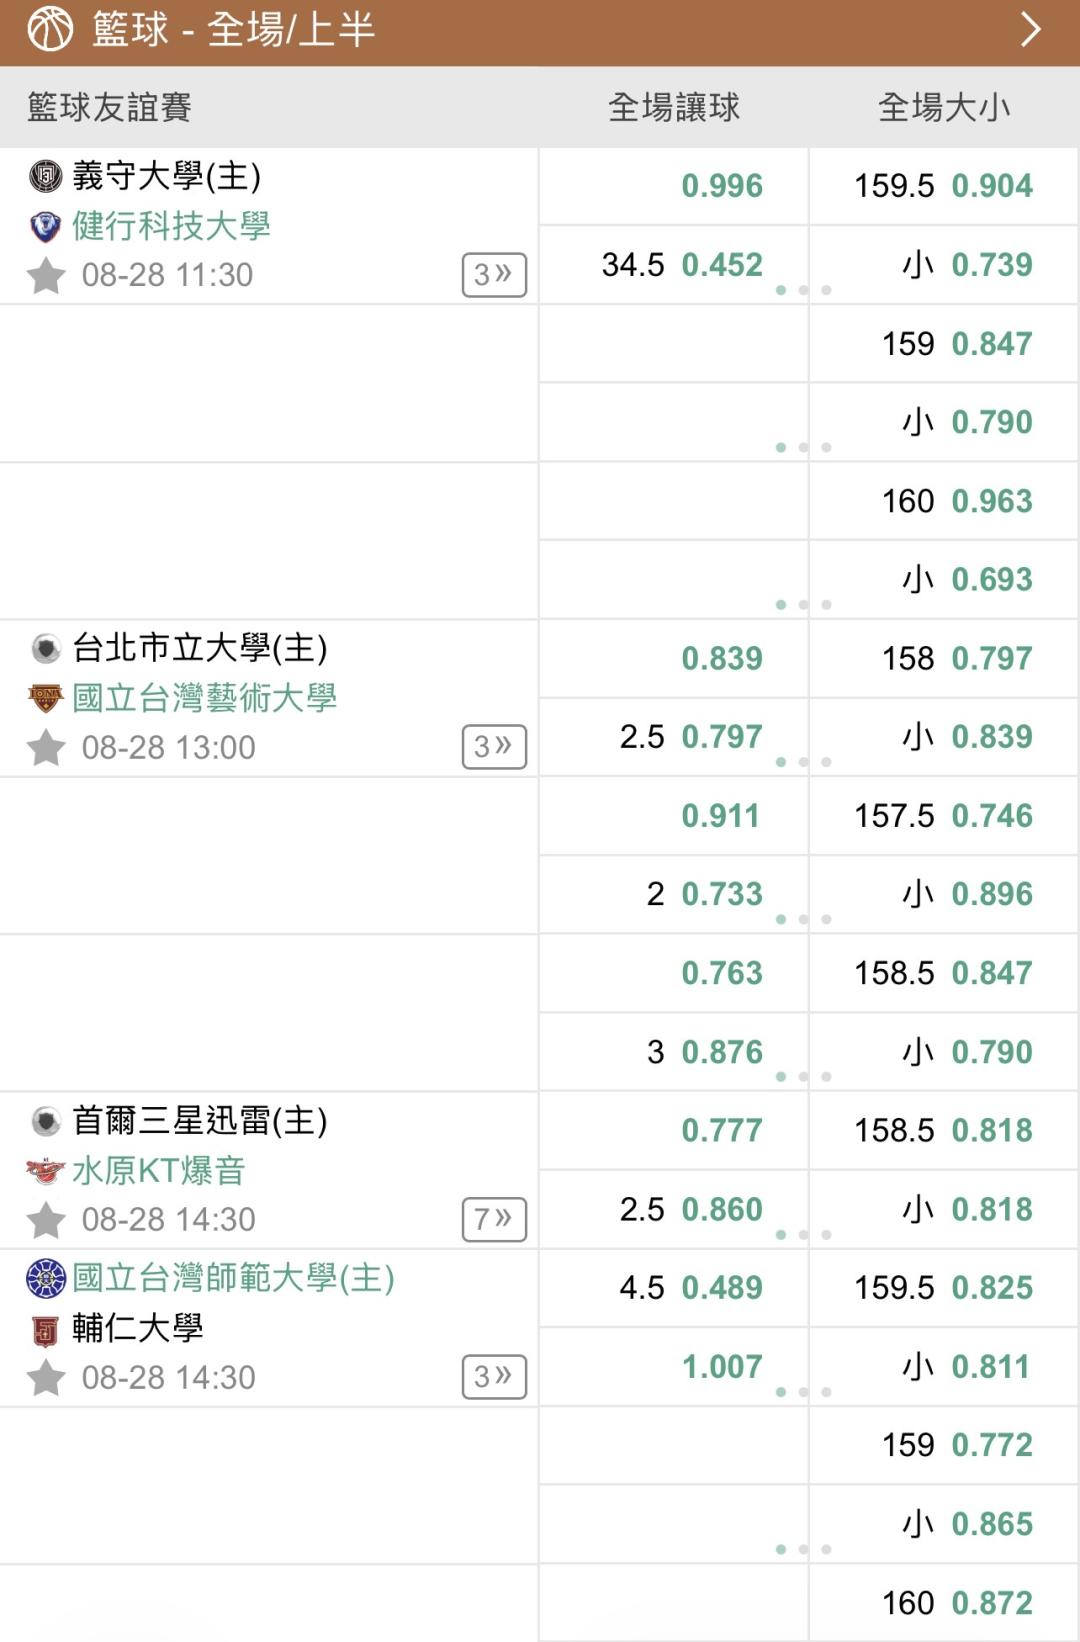Click the 水原KT爆音 team logo
The image size is (1080, 1642).
click(x=46, y=1170)
